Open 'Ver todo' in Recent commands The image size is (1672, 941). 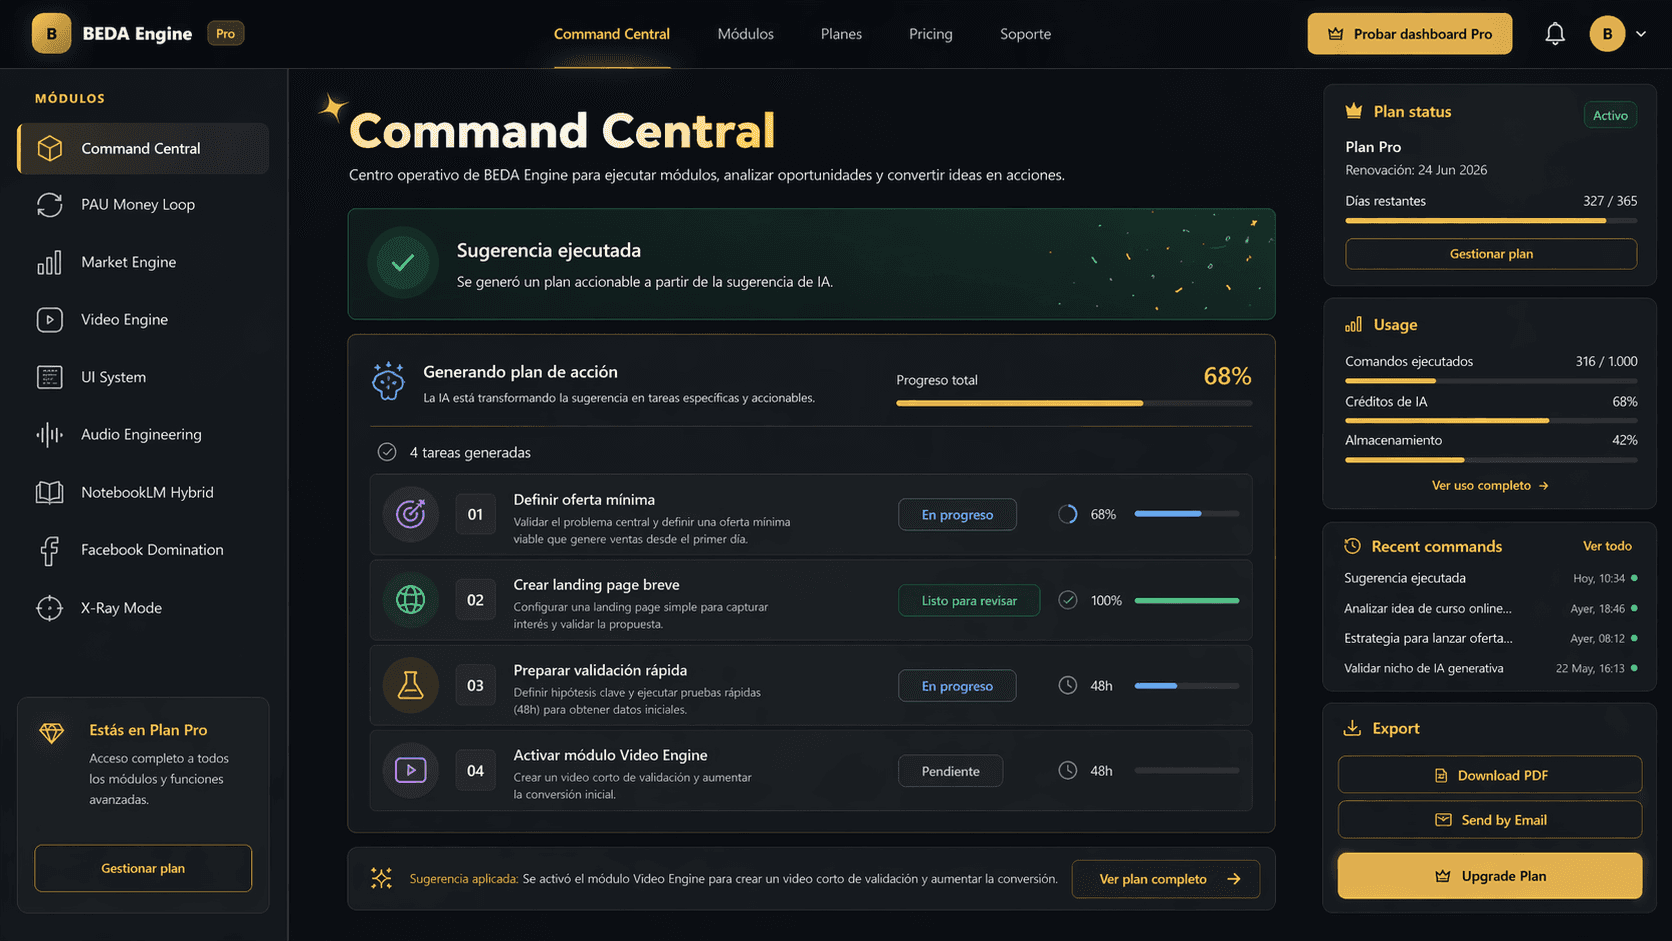pos(1606,546)
